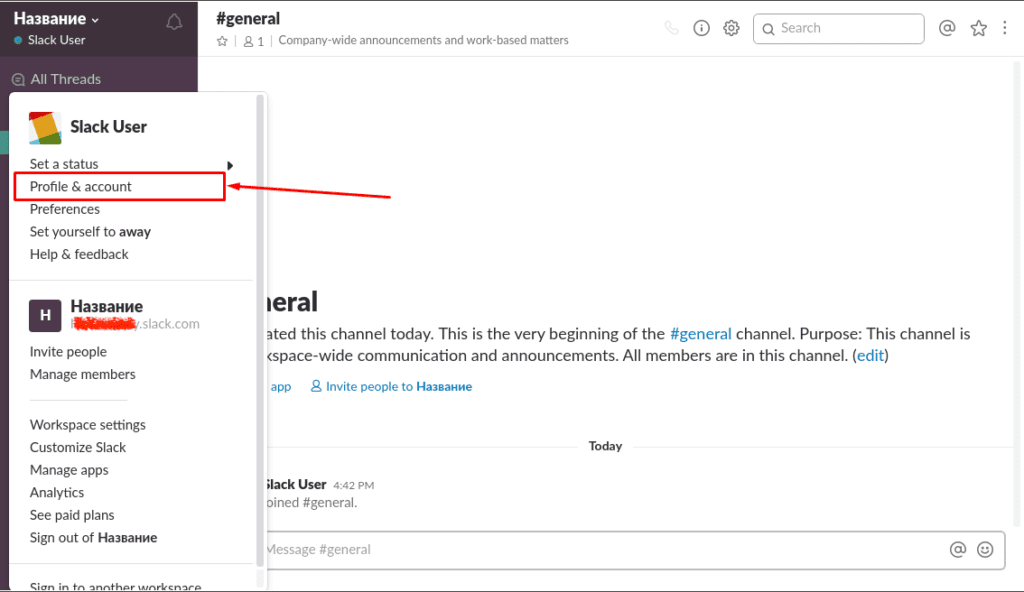Open starred items star icon in header
The width and height of the screenshot is (1024, 592).
pos(978,28)
